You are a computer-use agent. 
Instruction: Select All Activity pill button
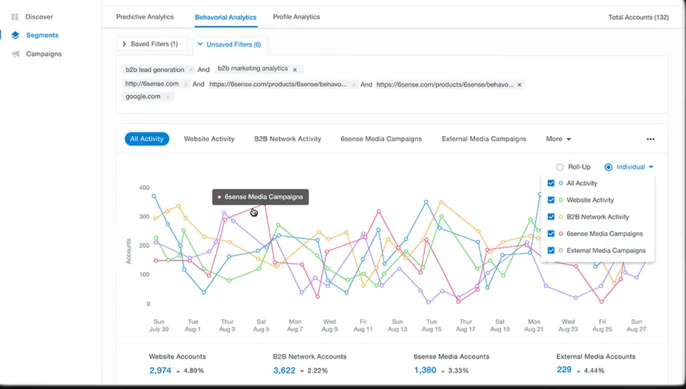point(147,139)
